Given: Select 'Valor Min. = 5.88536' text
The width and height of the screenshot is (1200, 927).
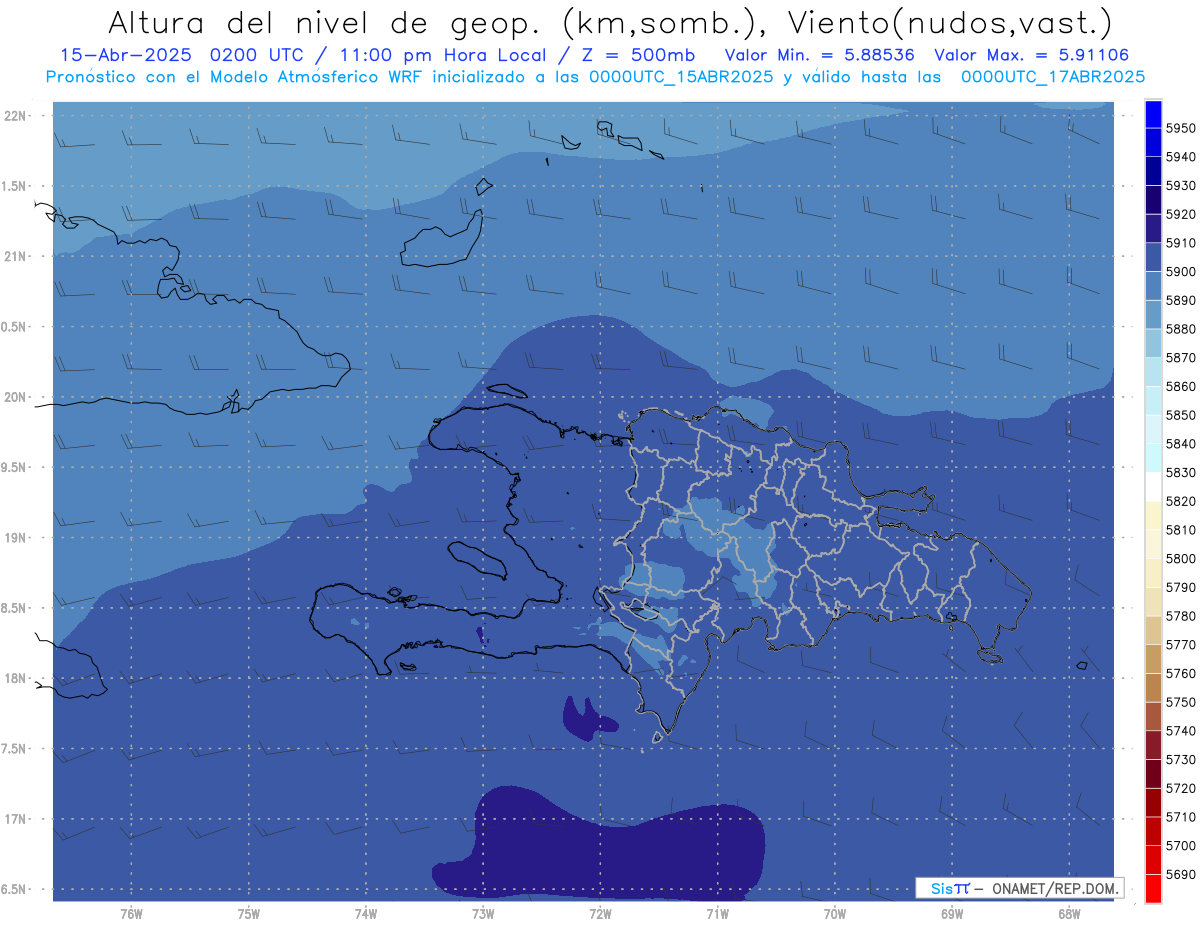Looking at the screenshot, I should point(819,56).
